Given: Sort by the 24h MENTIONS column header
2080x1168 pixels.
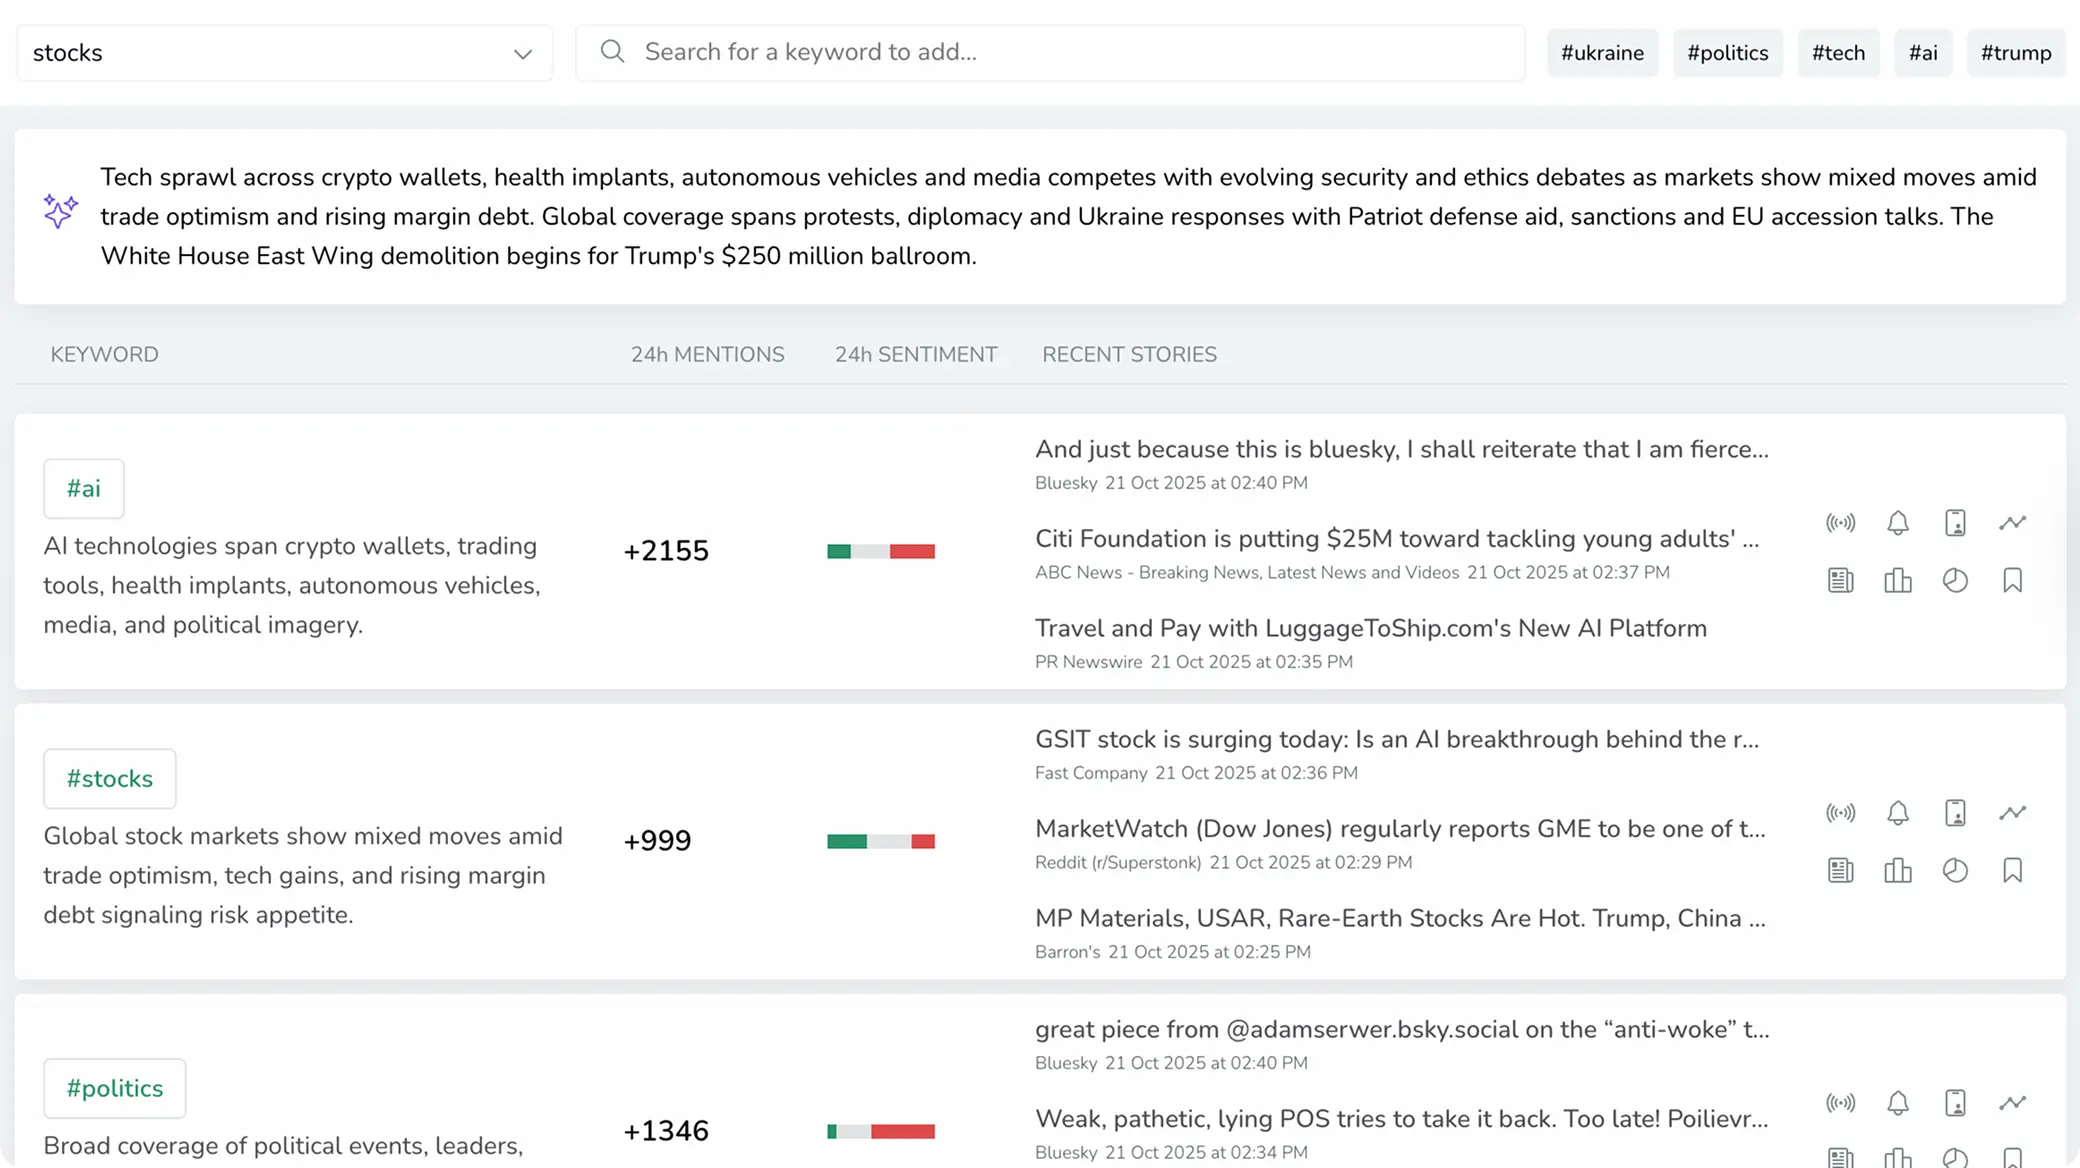Looking at the screenshot, I should [x=707, y=355].
